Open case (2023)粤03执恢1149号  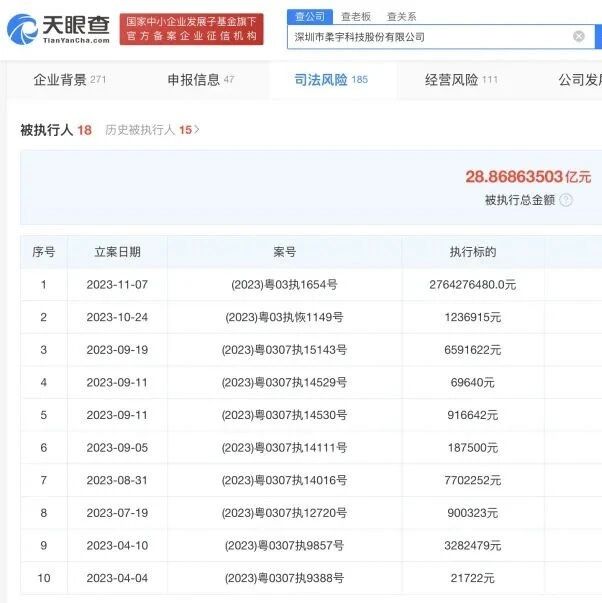pyautogui.click(x=284, y=317)
